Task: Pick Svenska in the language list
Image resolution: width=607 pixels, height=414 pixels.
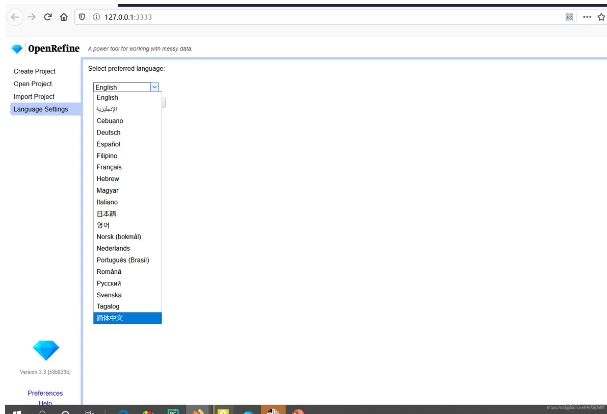Action: tap(127, 295)
